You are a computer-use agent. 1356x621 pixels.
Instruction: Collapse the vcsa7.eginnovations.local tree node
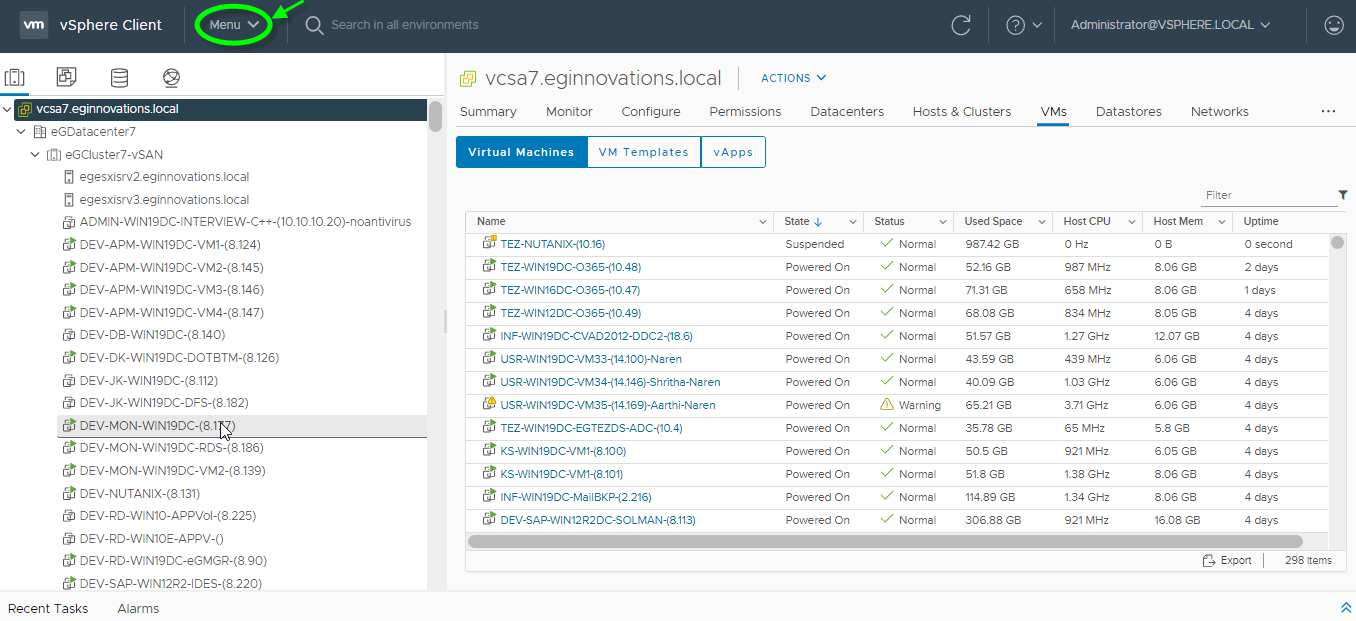pos(8,109)
